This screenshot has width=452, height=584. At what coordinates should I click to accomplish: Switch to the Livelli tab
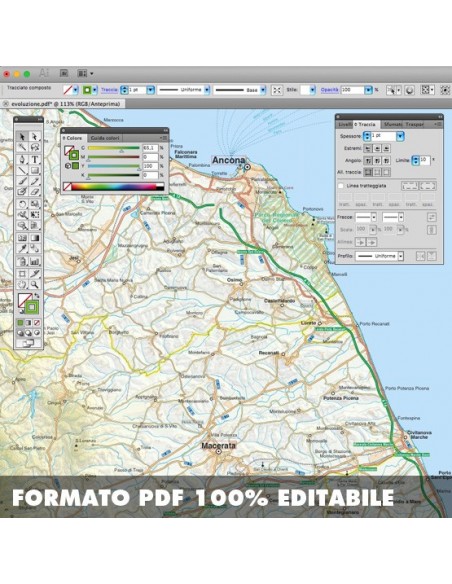pyautogui.click(x=344, y=124)
